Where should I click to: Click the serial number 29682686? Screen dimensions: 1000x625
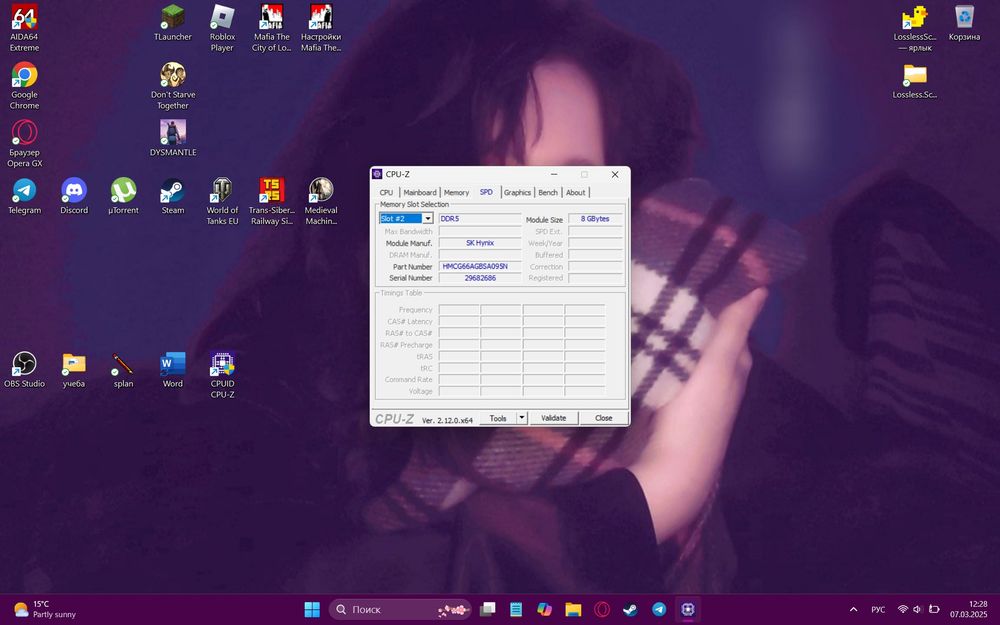click(x=480, y=278)
